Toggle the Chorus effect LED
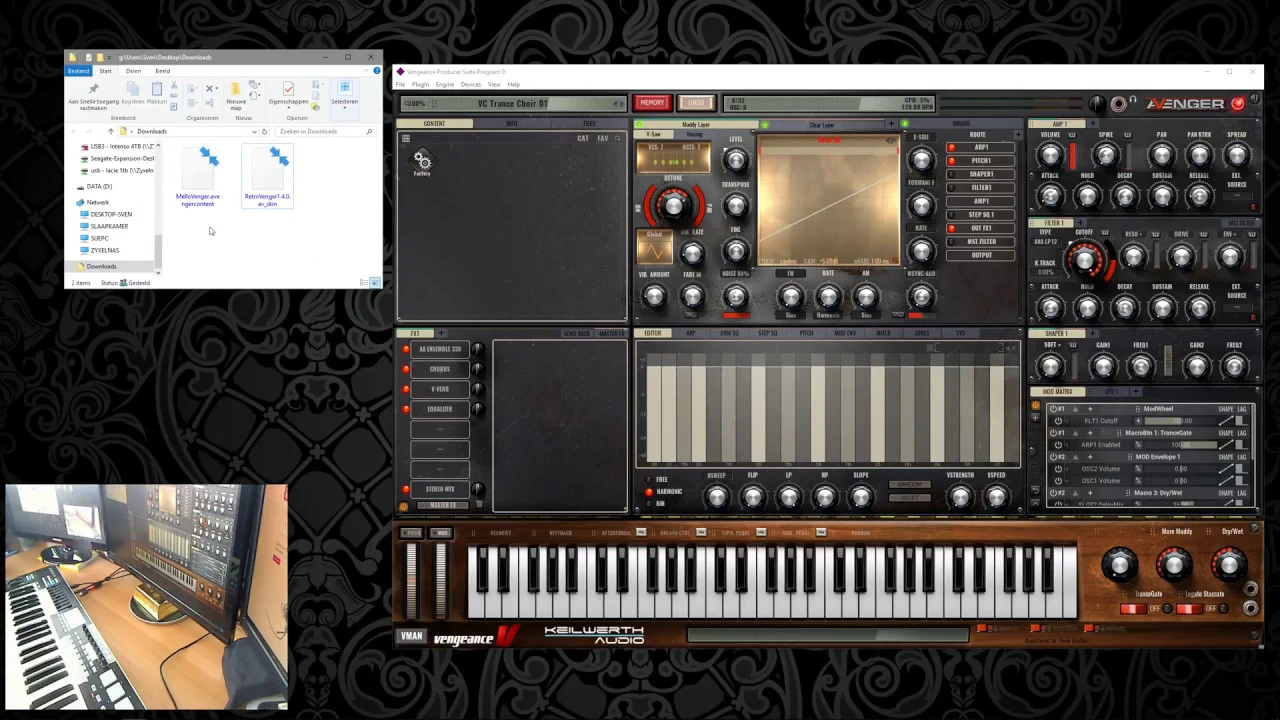The height and width of the screenshot is (720, 1280). (406, 369)
